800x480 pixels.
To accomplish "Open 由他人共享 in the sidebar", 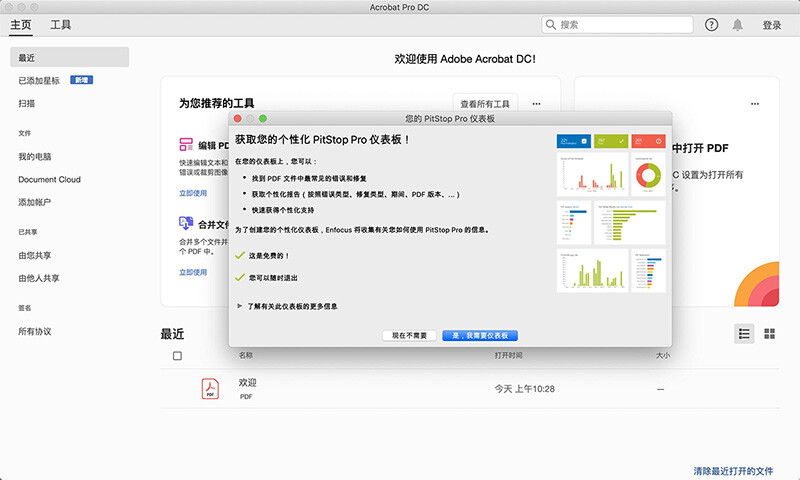I will 39,278.
